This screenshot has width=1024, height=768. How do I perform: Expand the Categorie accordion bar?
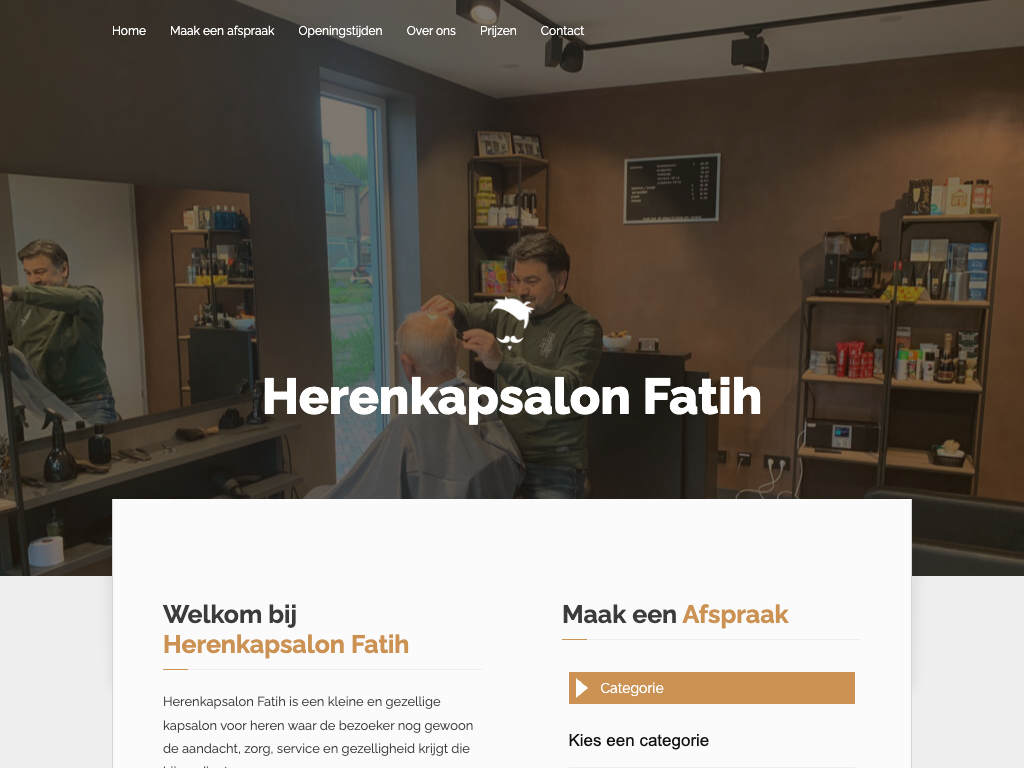[712, 688]
